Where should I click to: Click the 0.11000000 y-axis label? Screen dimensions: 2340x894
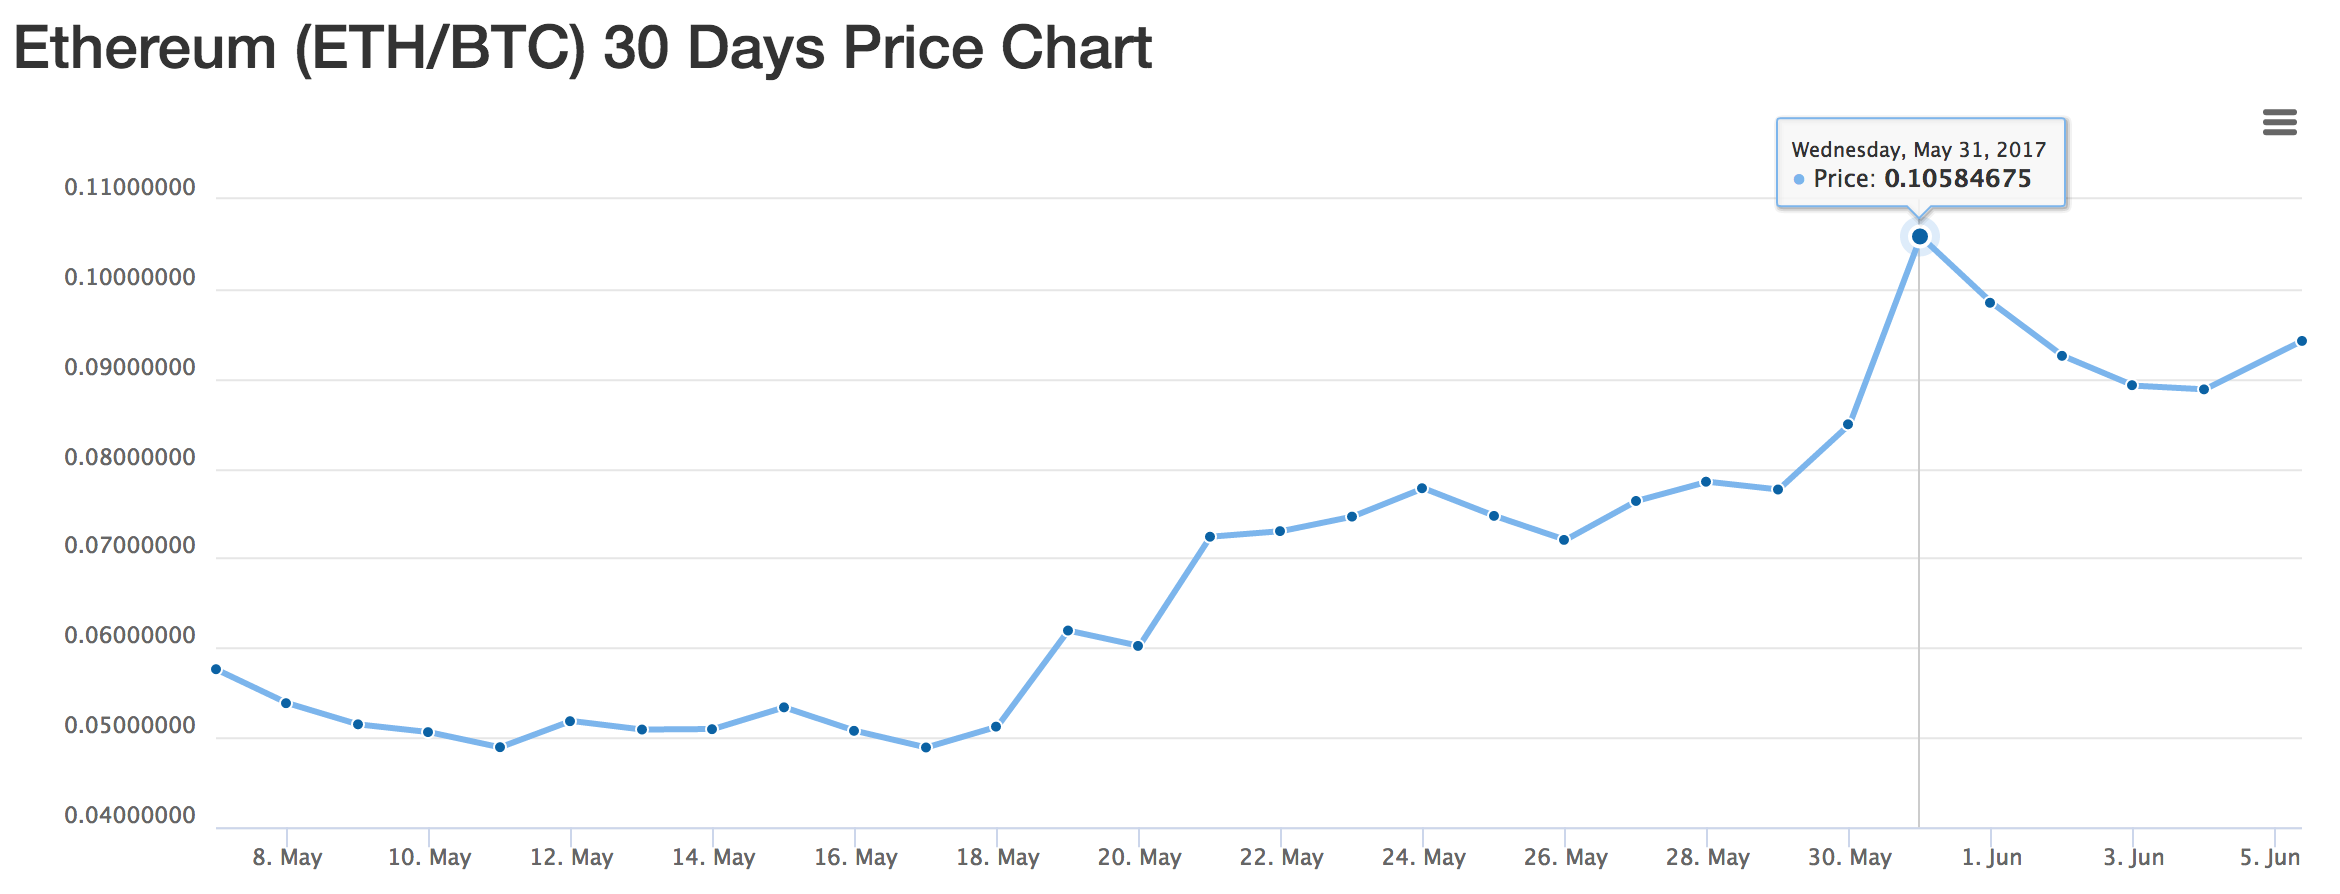[130, 188]
